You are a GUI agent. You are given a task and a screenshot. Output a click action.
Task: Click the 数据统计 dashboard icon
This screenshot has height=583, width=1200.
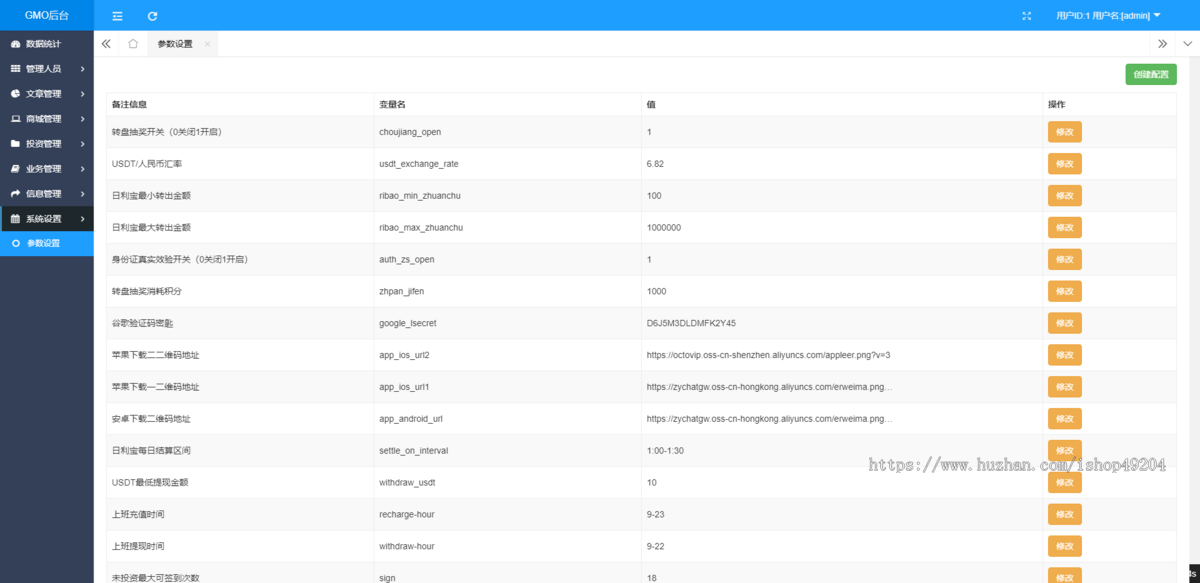tap(15, 44)
